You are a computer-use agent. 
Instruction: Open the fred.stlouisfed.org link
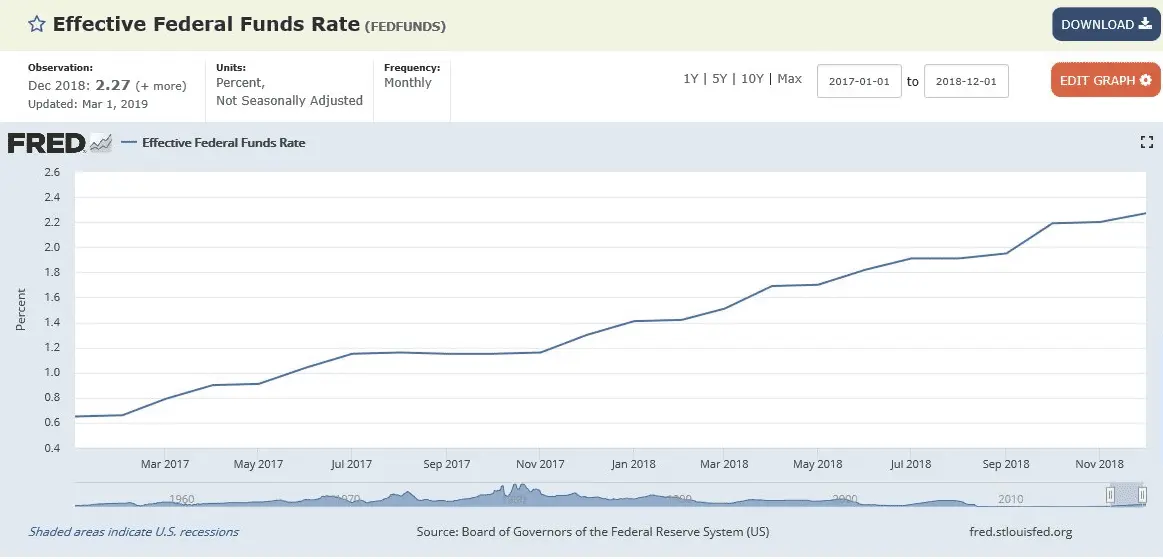click(1020, 532)
